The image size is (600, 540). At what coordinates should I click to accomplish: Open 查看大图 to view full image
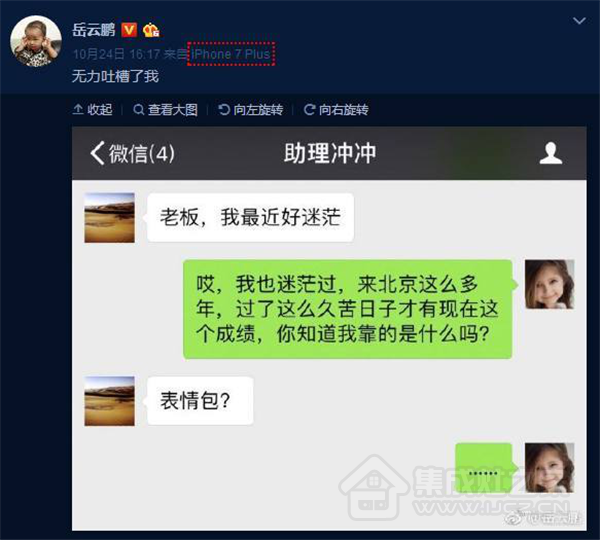[x=165, y=110]
